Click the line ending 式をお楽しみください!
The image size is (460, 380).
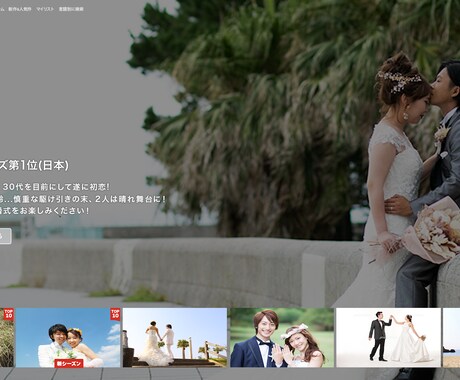[x=45, y=211]
